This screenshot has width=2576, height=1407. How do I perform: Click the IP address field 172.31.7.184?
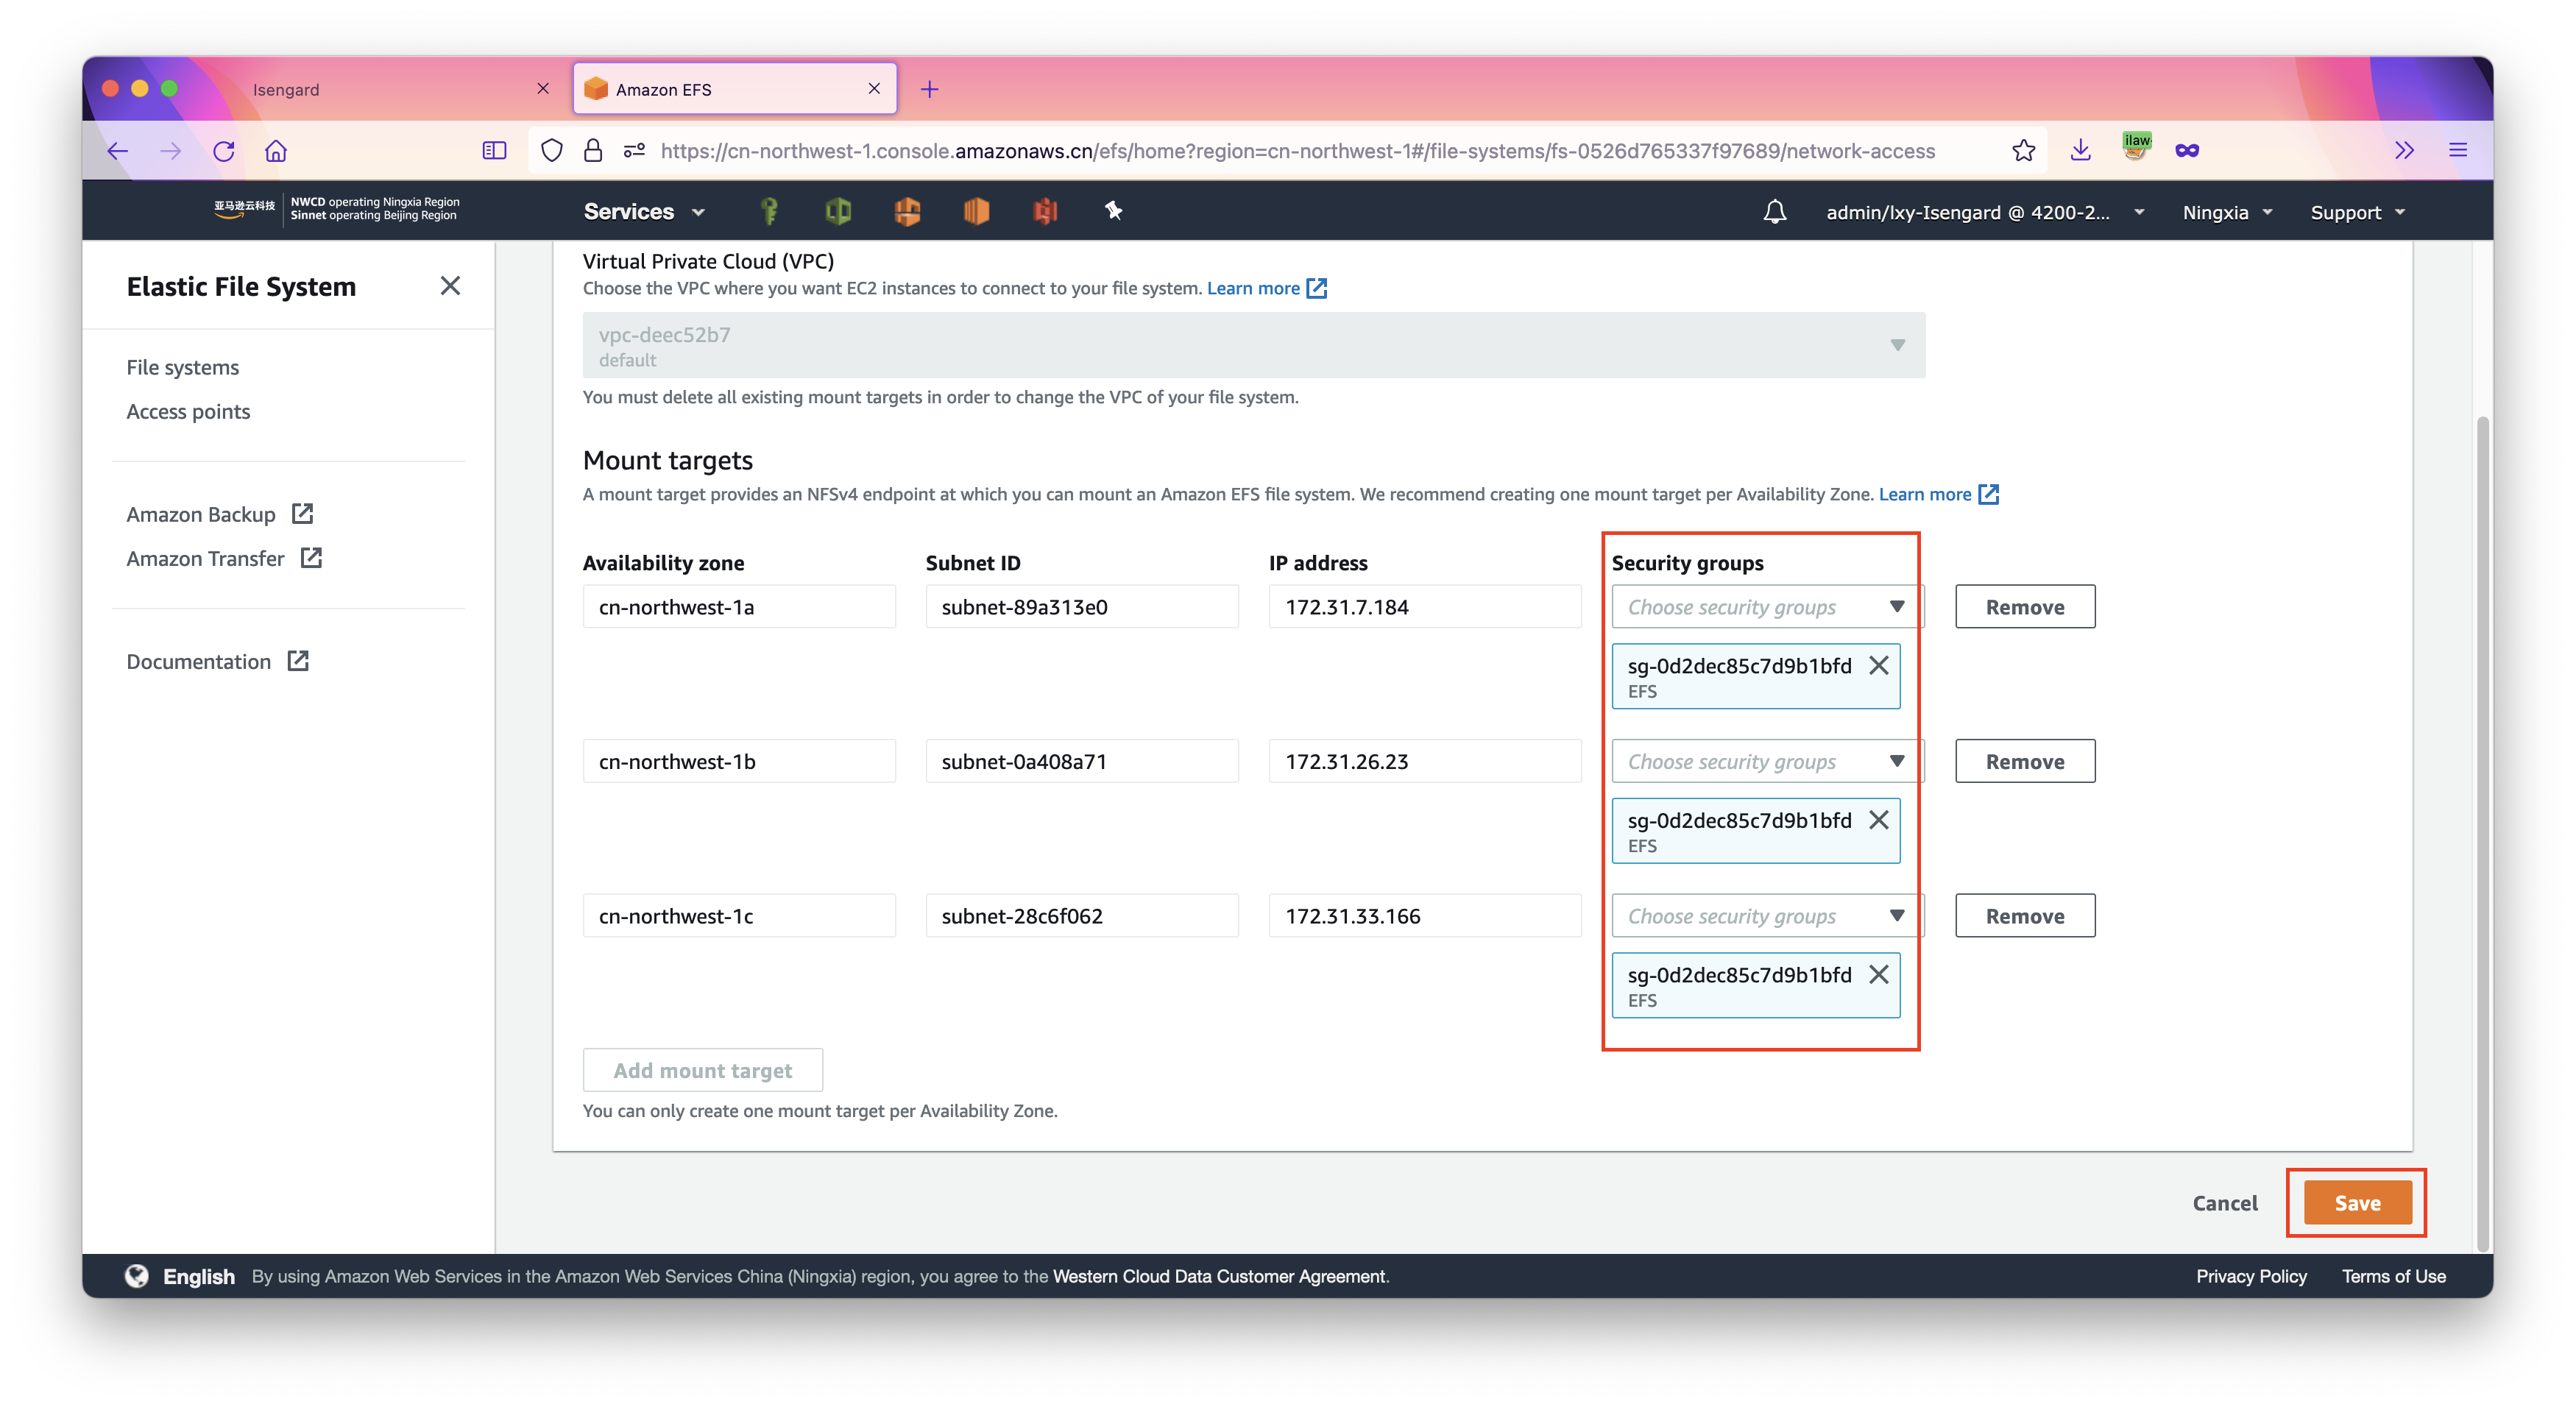click(1425, 607)
